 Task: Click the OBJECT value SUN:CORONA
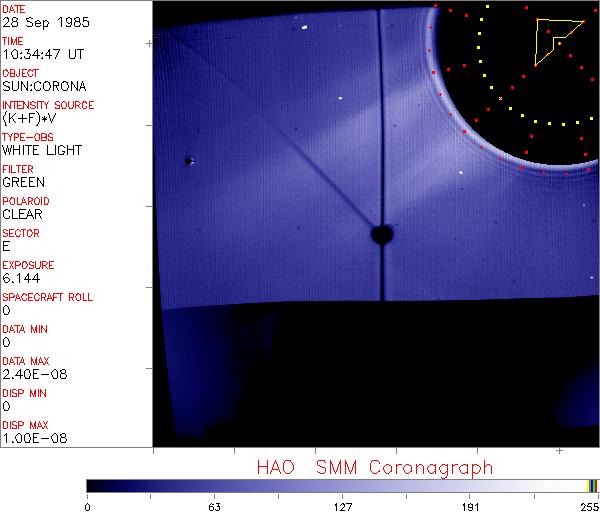coord(44,87)
